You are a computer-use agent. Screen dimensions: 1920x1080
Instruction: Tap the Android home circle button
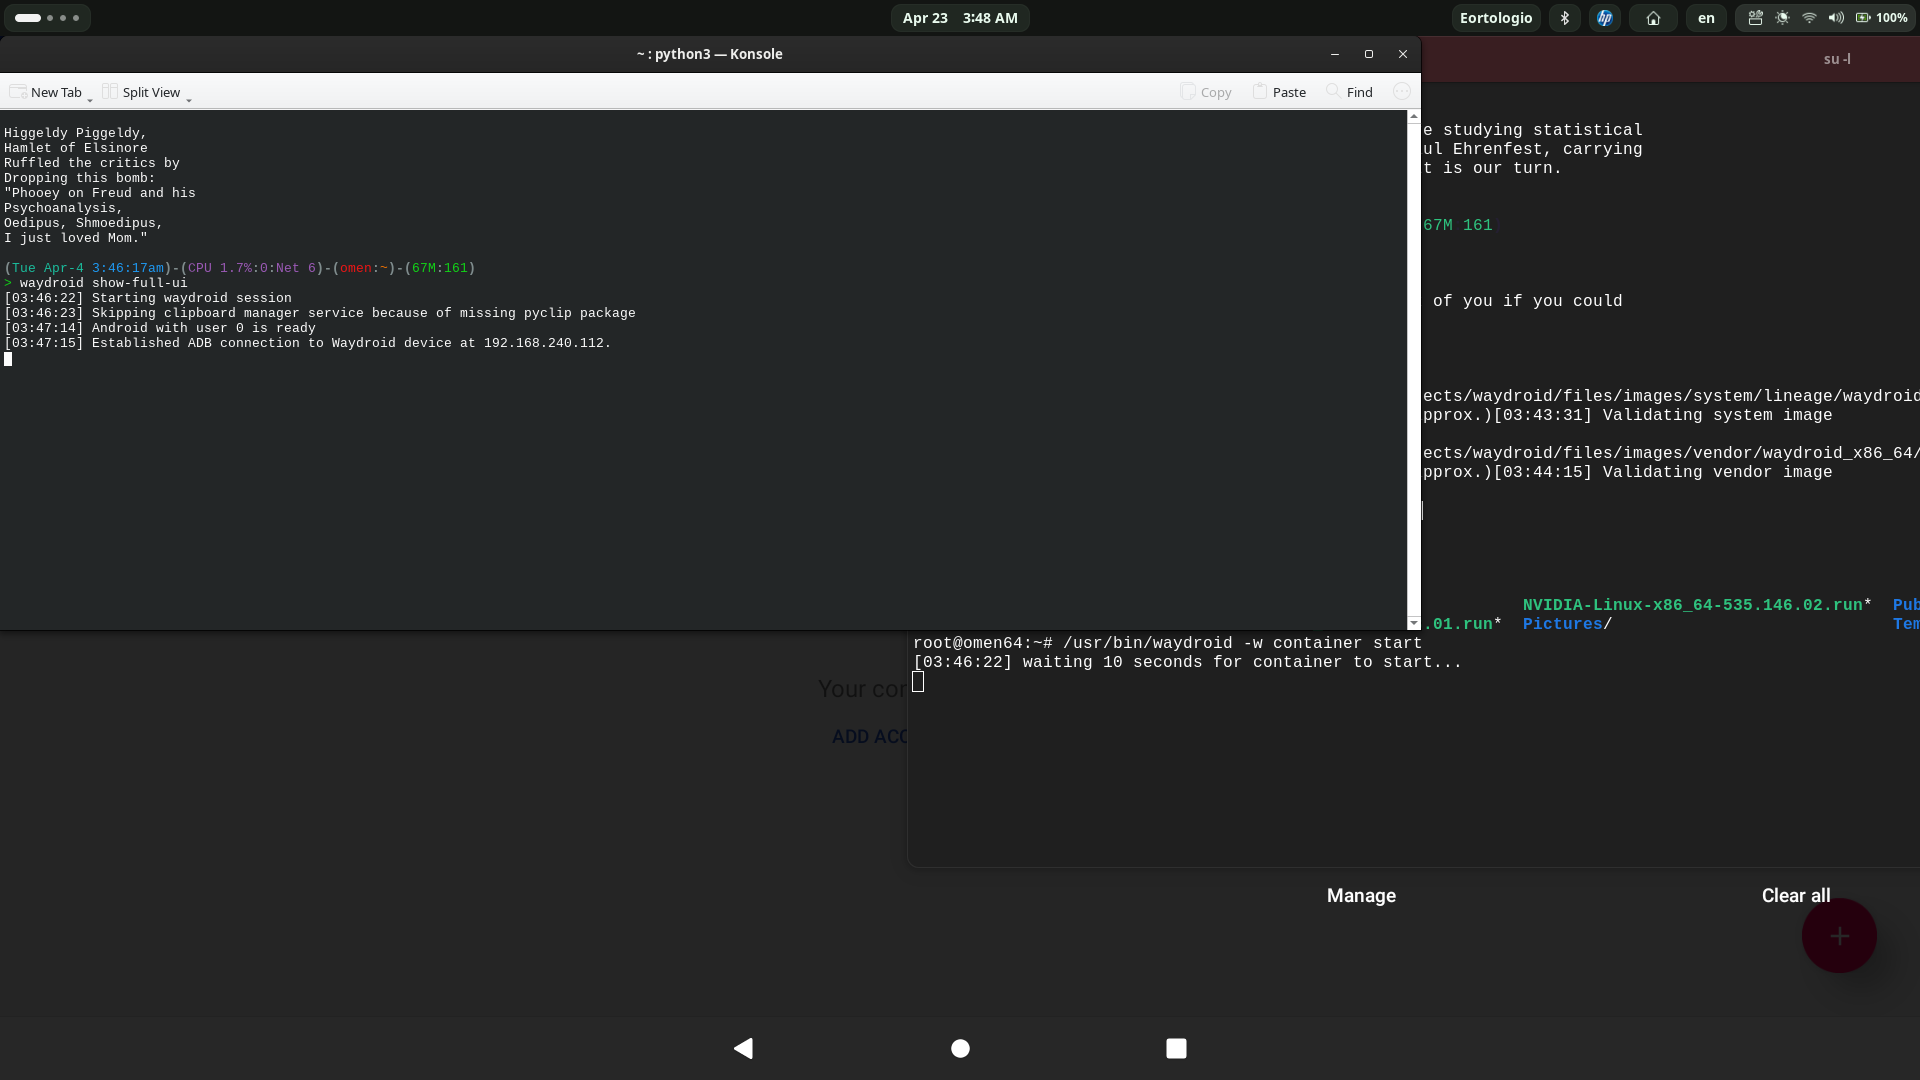coord(960,1048)
